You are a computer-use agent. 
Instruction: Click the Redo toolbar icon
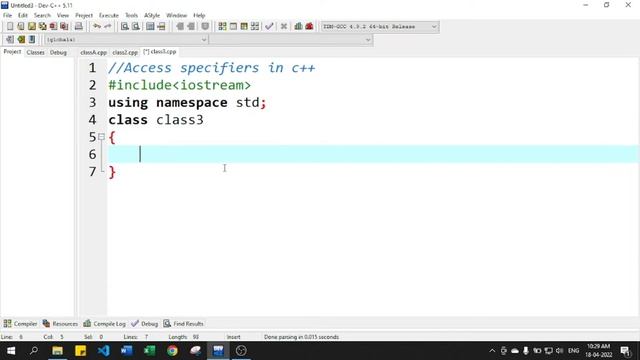point(108,27)
